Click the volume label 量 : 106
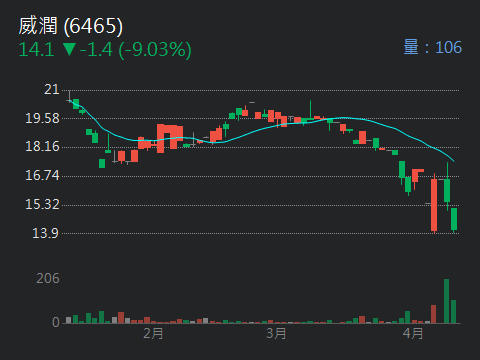This screenshot has height=360, width=480. pyautogui.click(x=433, y=47)
